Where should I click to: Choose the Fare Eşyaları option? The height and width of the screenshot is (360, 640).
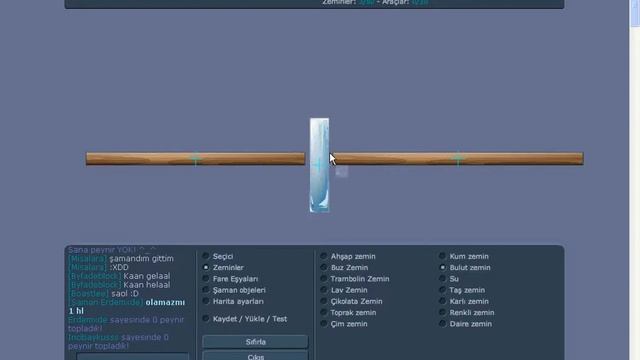point(206,279)
